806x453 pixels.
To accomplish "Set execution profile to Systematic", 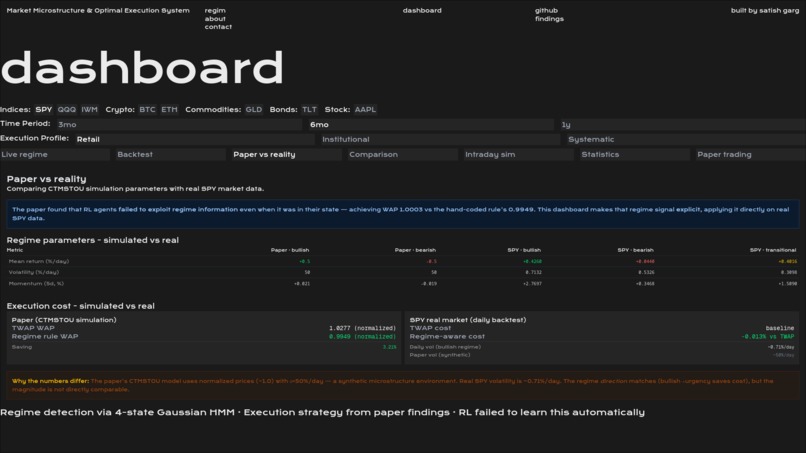I will tap(685, 139).
